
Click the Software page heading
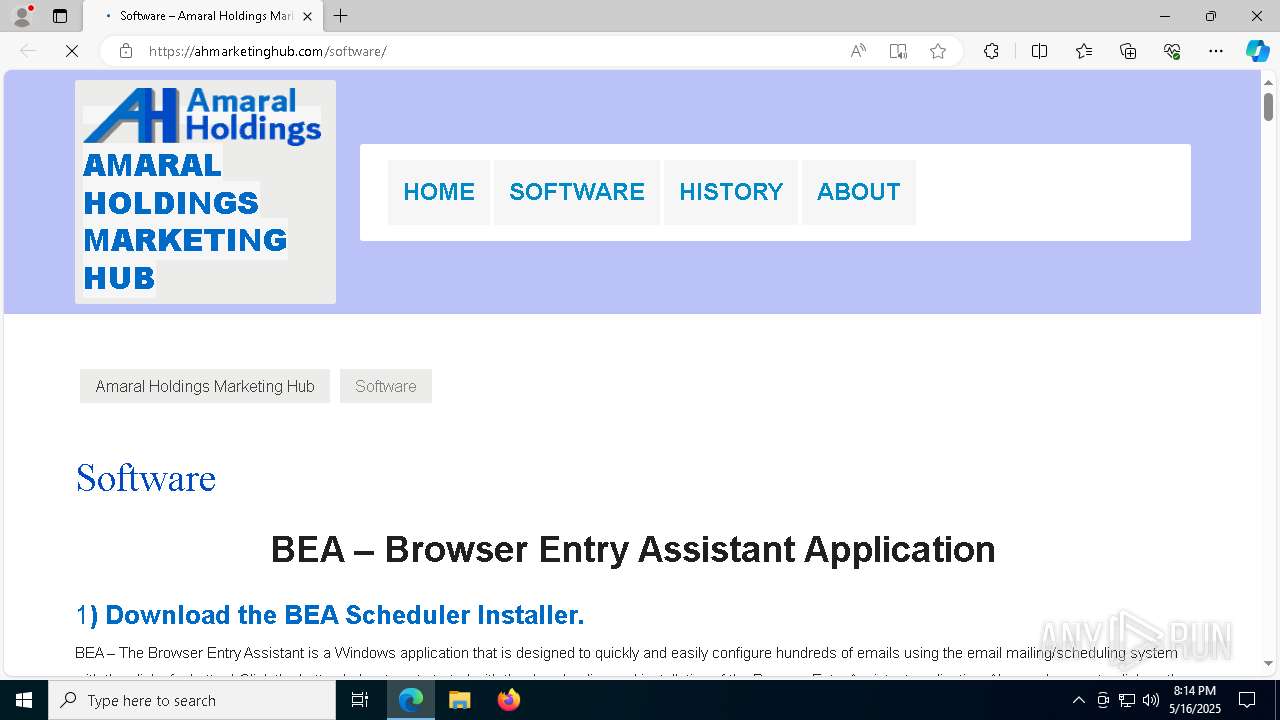[x=146, y=478]
